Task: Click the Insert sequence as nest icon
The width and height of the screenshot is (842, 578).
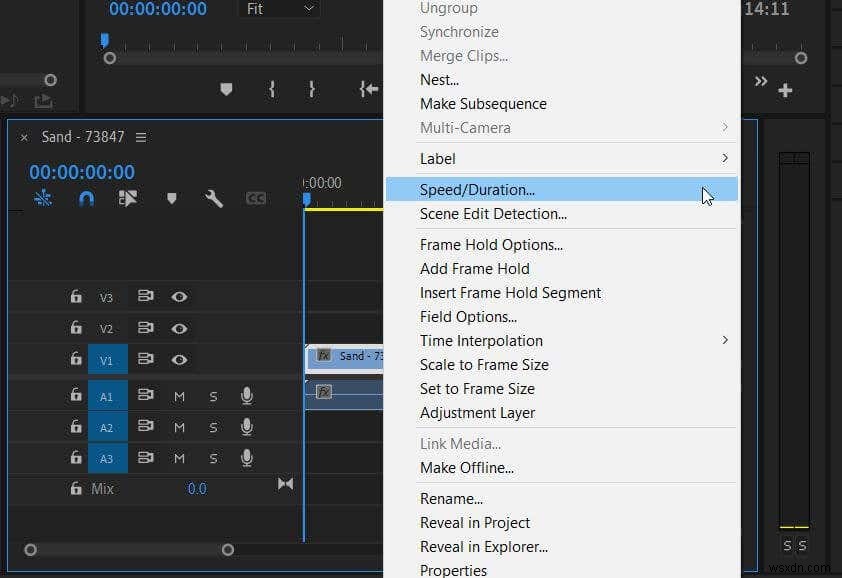Action: click(43, 198)
